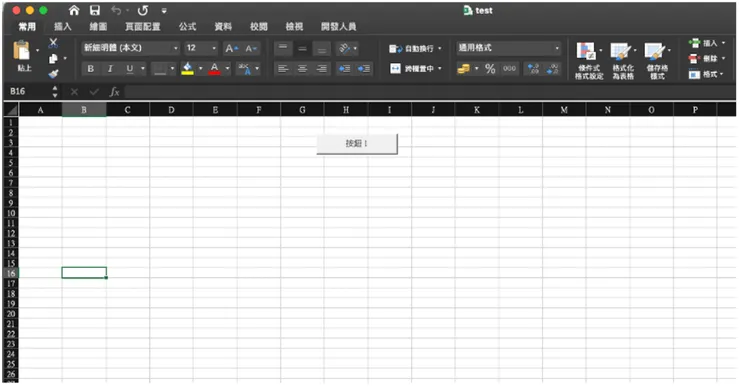The image size is (740, 387).
Task: Undo the last action
Action: pos(116,10)
